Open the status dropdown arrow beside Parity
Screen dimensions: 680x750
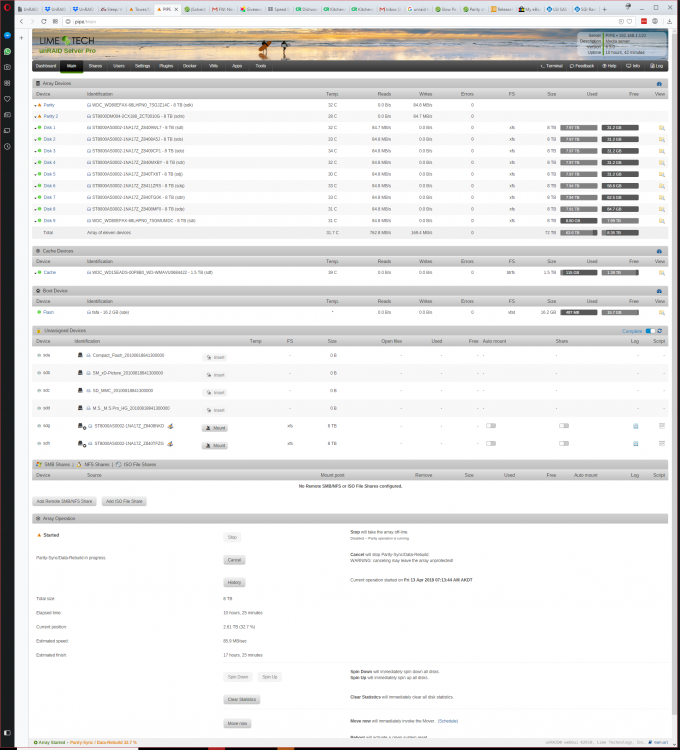[35, 105]
